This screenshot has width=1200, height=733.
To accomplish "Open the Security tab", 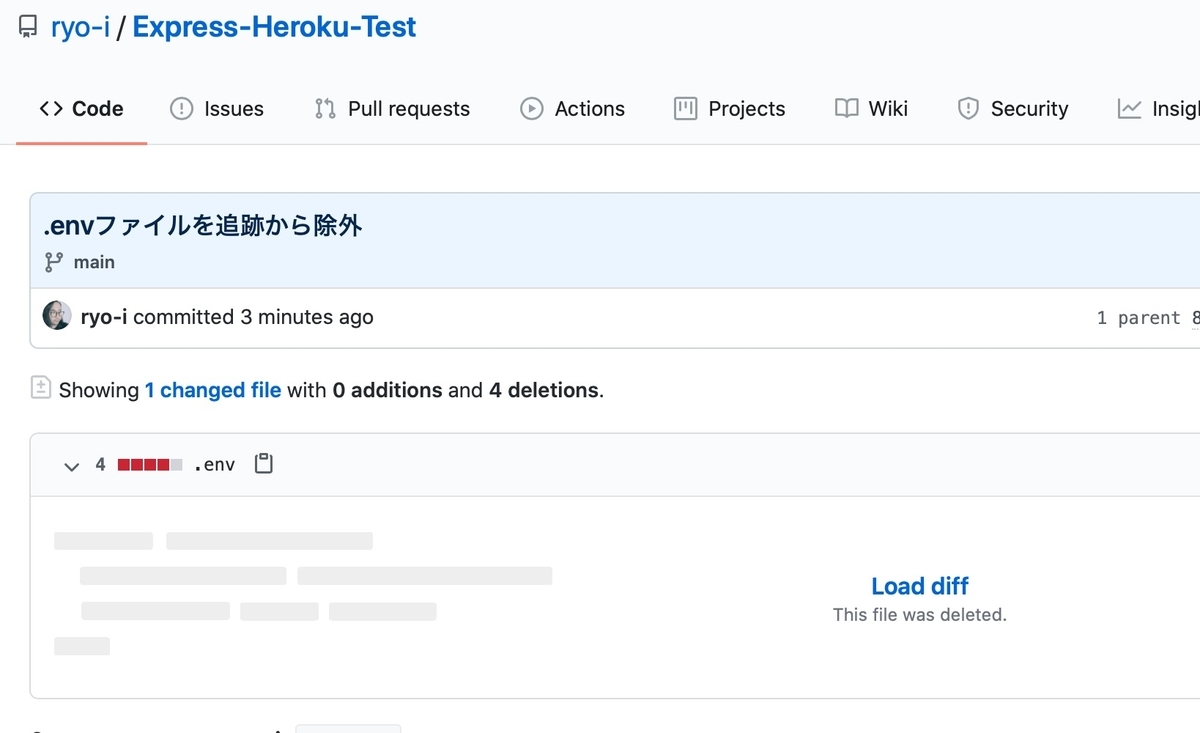I will point(1013,109).
